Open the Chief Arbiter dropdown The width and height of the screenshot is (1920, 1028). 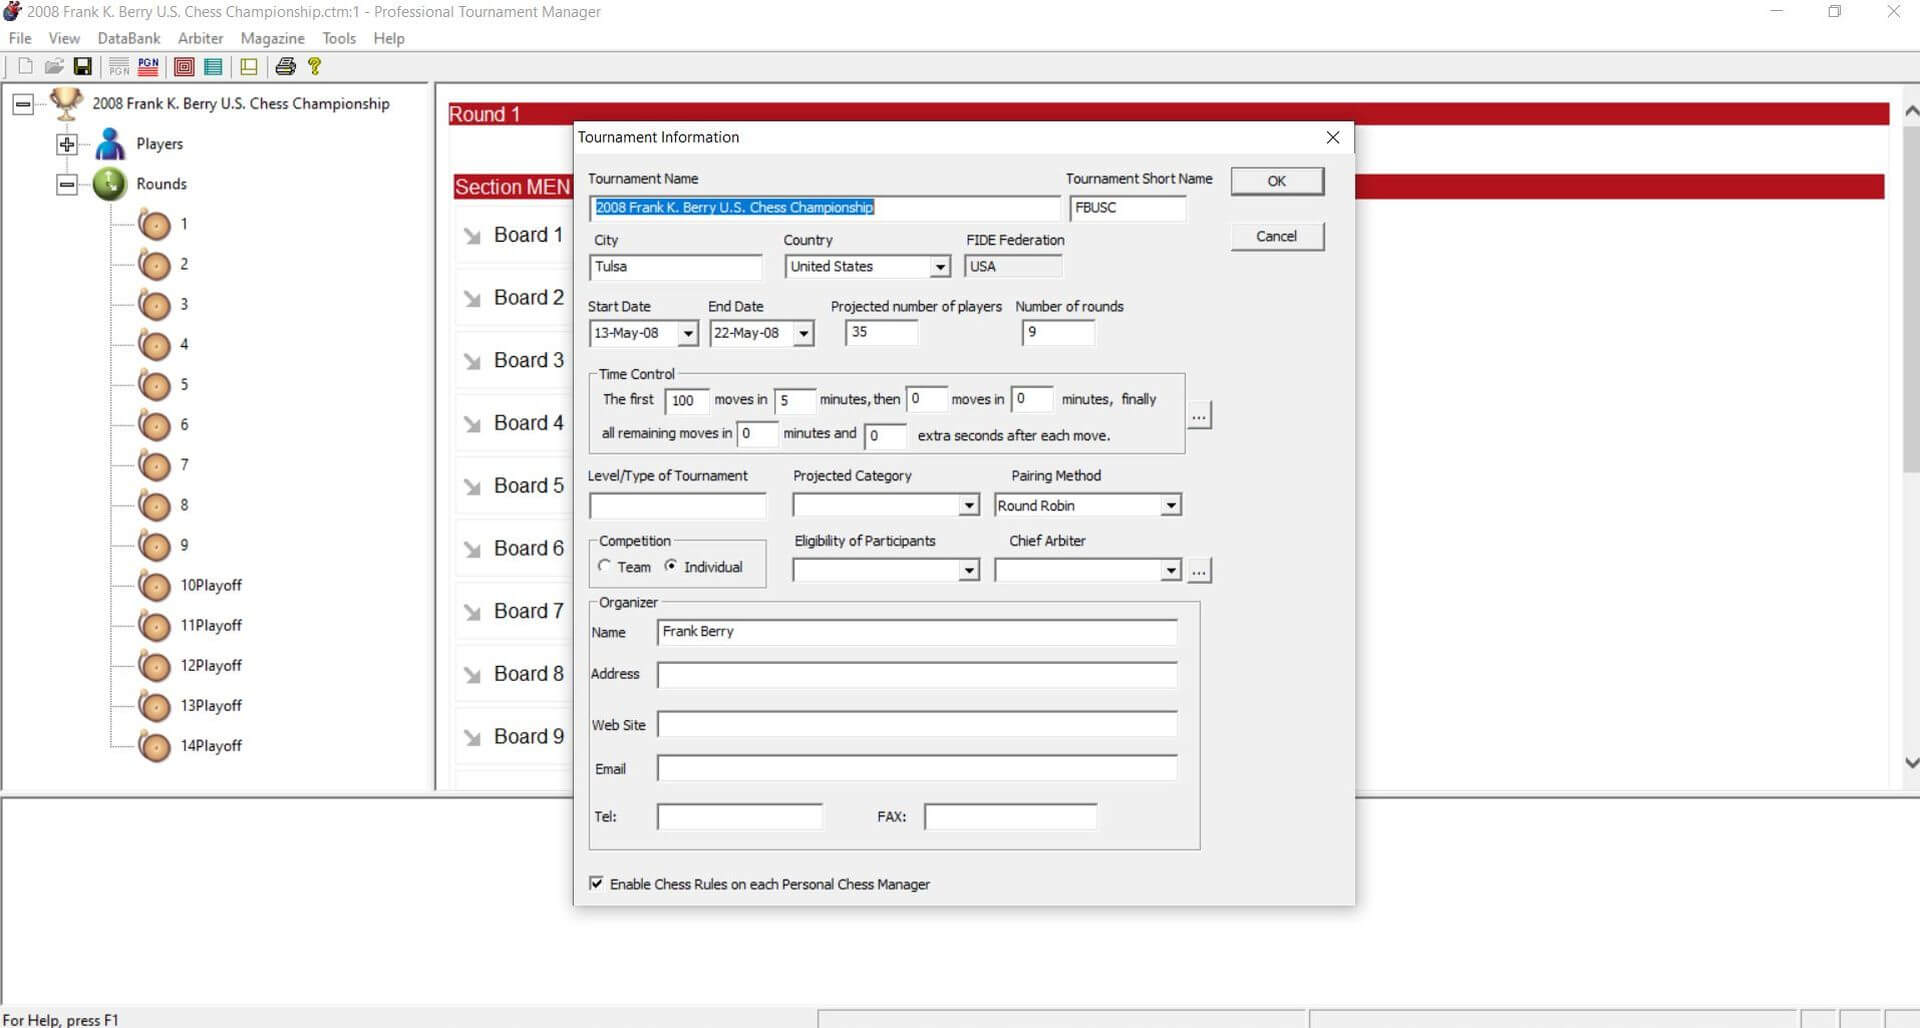[x=1171, y=571]
